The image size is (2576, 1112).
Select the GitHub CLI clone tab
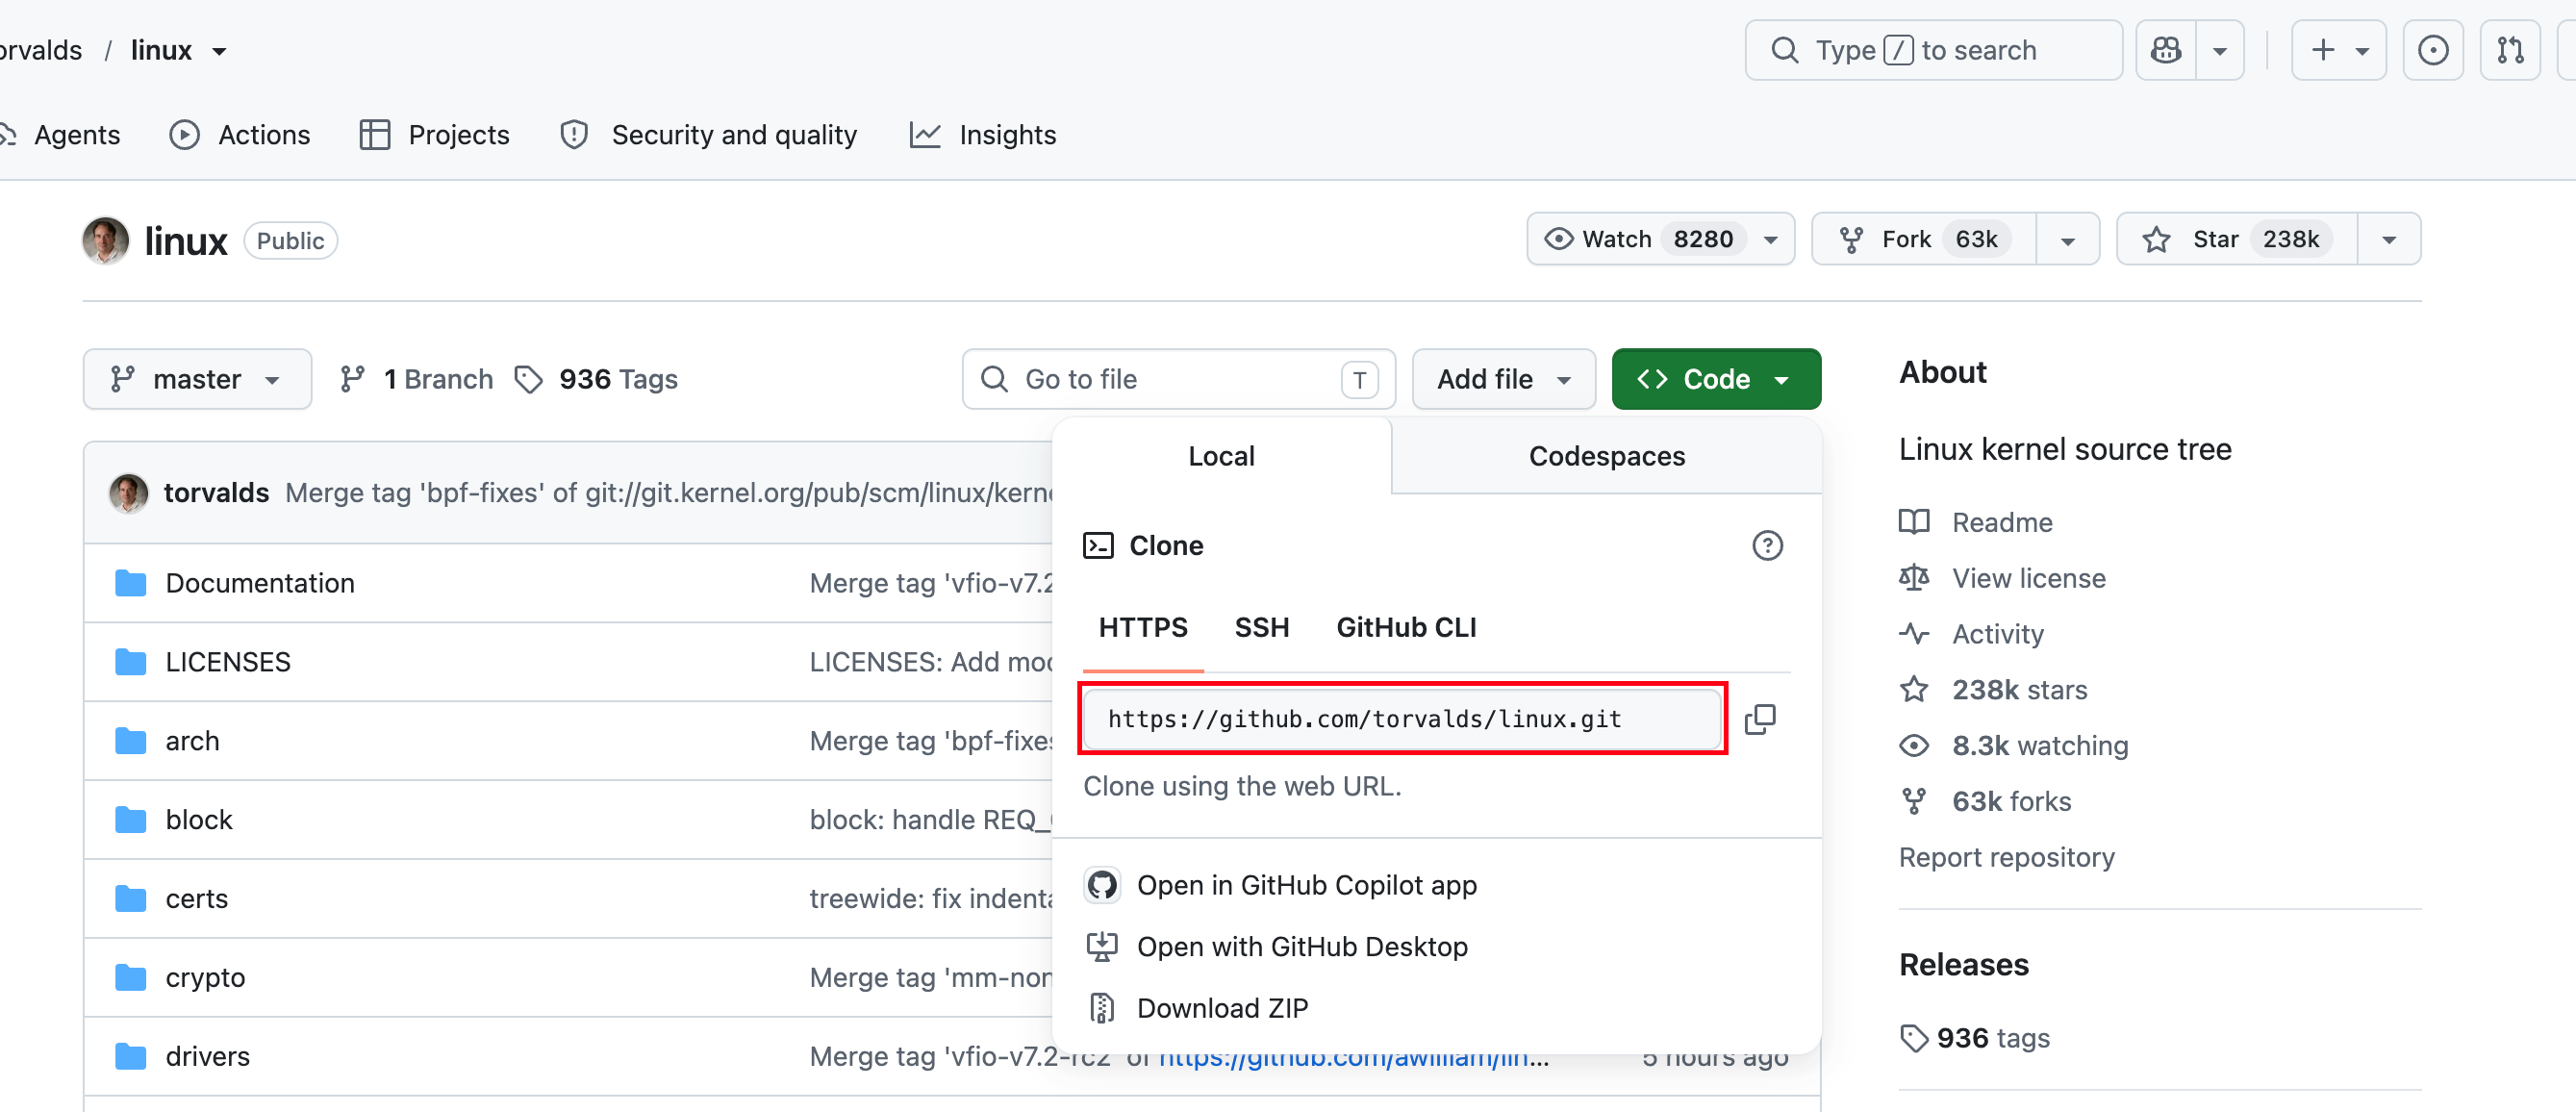click(1406, 627)
